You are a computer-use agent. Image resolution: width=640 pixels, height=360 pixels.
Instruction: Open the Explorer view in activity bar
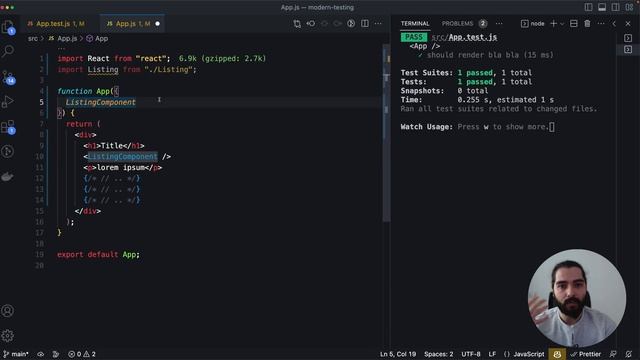[8, 27]
